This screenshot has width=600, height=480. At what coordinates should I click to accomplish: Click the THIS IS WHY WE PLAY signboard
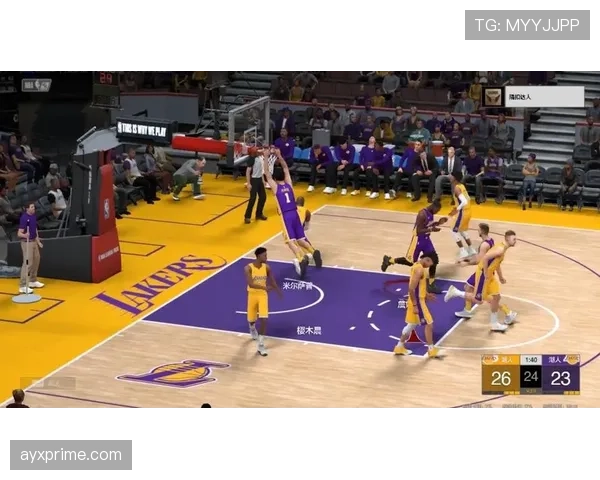[144, 129]
